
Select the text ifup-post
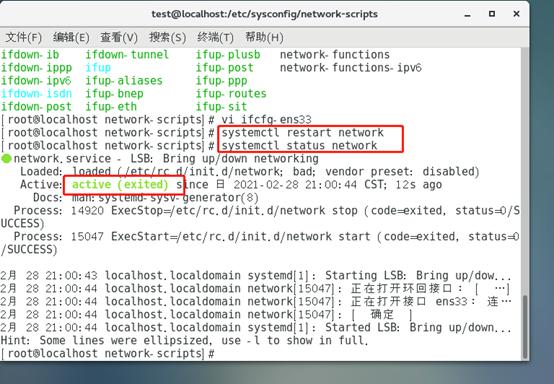225,68
